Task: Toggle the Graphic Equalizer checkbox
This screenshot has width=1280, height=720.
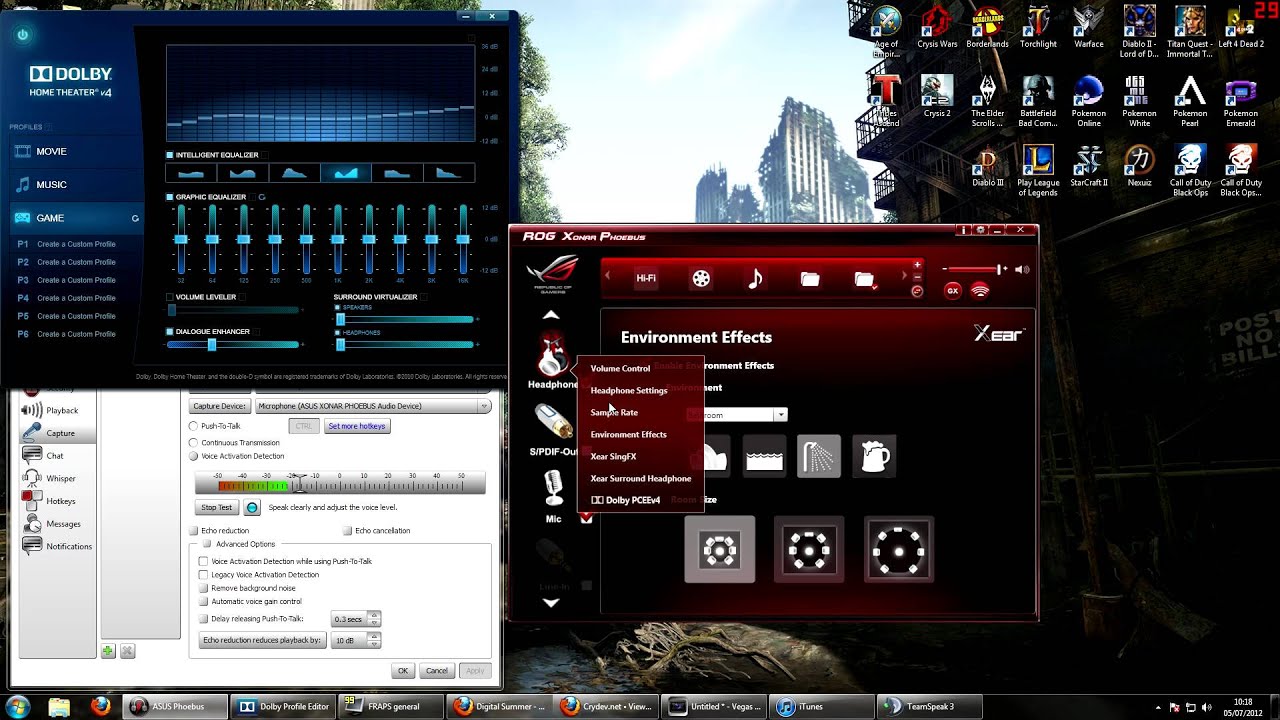Action: 170,197
